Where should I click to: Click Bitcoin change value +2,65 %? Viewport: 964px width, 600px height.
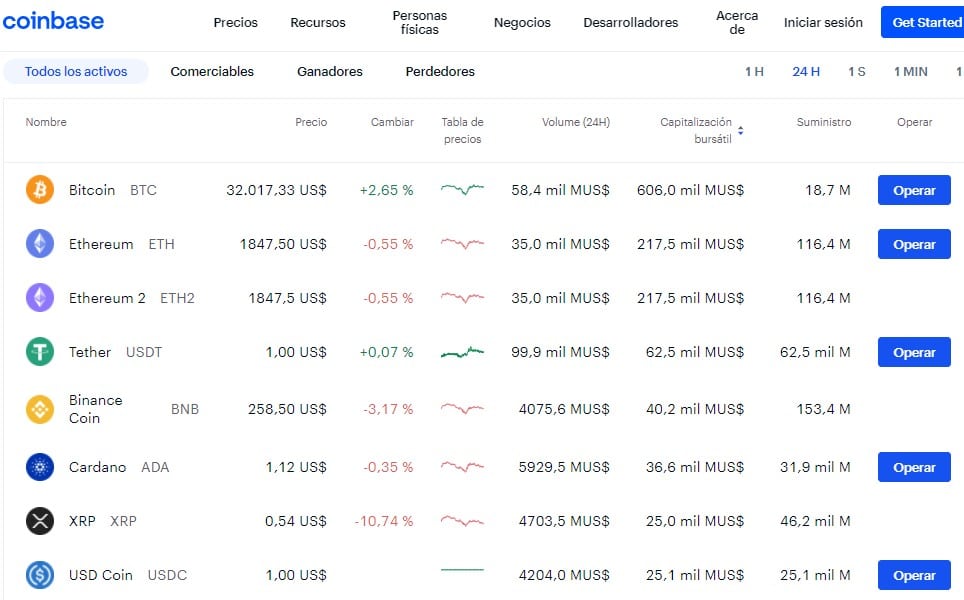[x=386, y=190]
